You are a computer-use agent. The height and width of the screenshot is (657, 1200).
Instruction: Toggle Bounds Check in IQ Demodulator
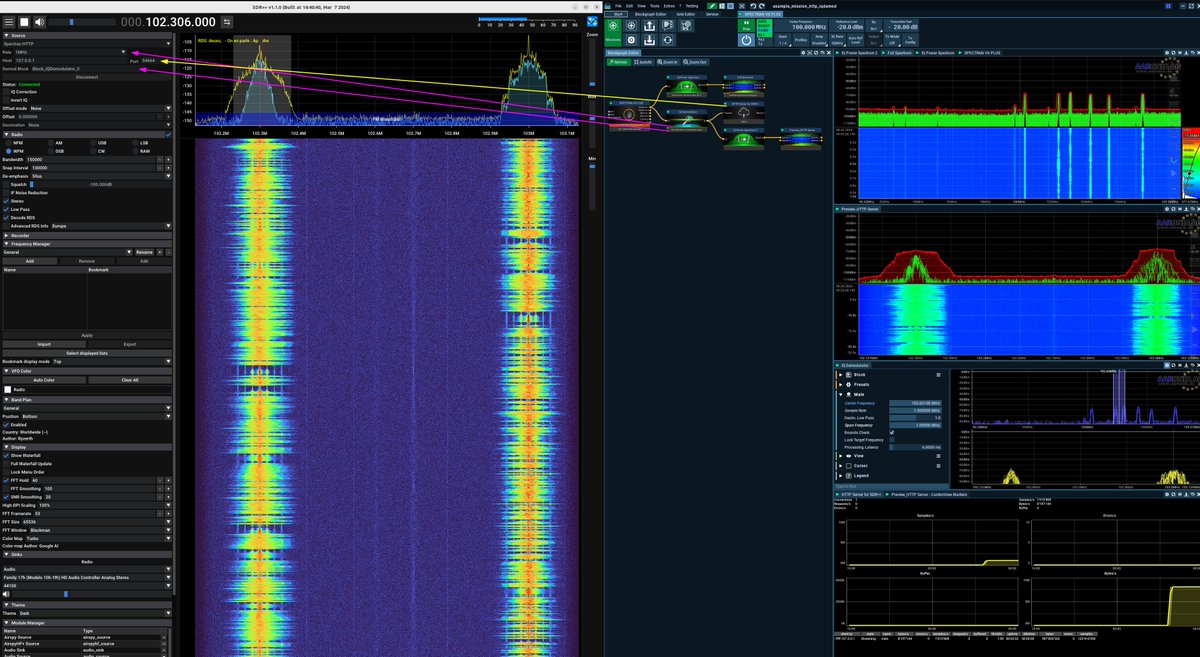click(892, 433)
